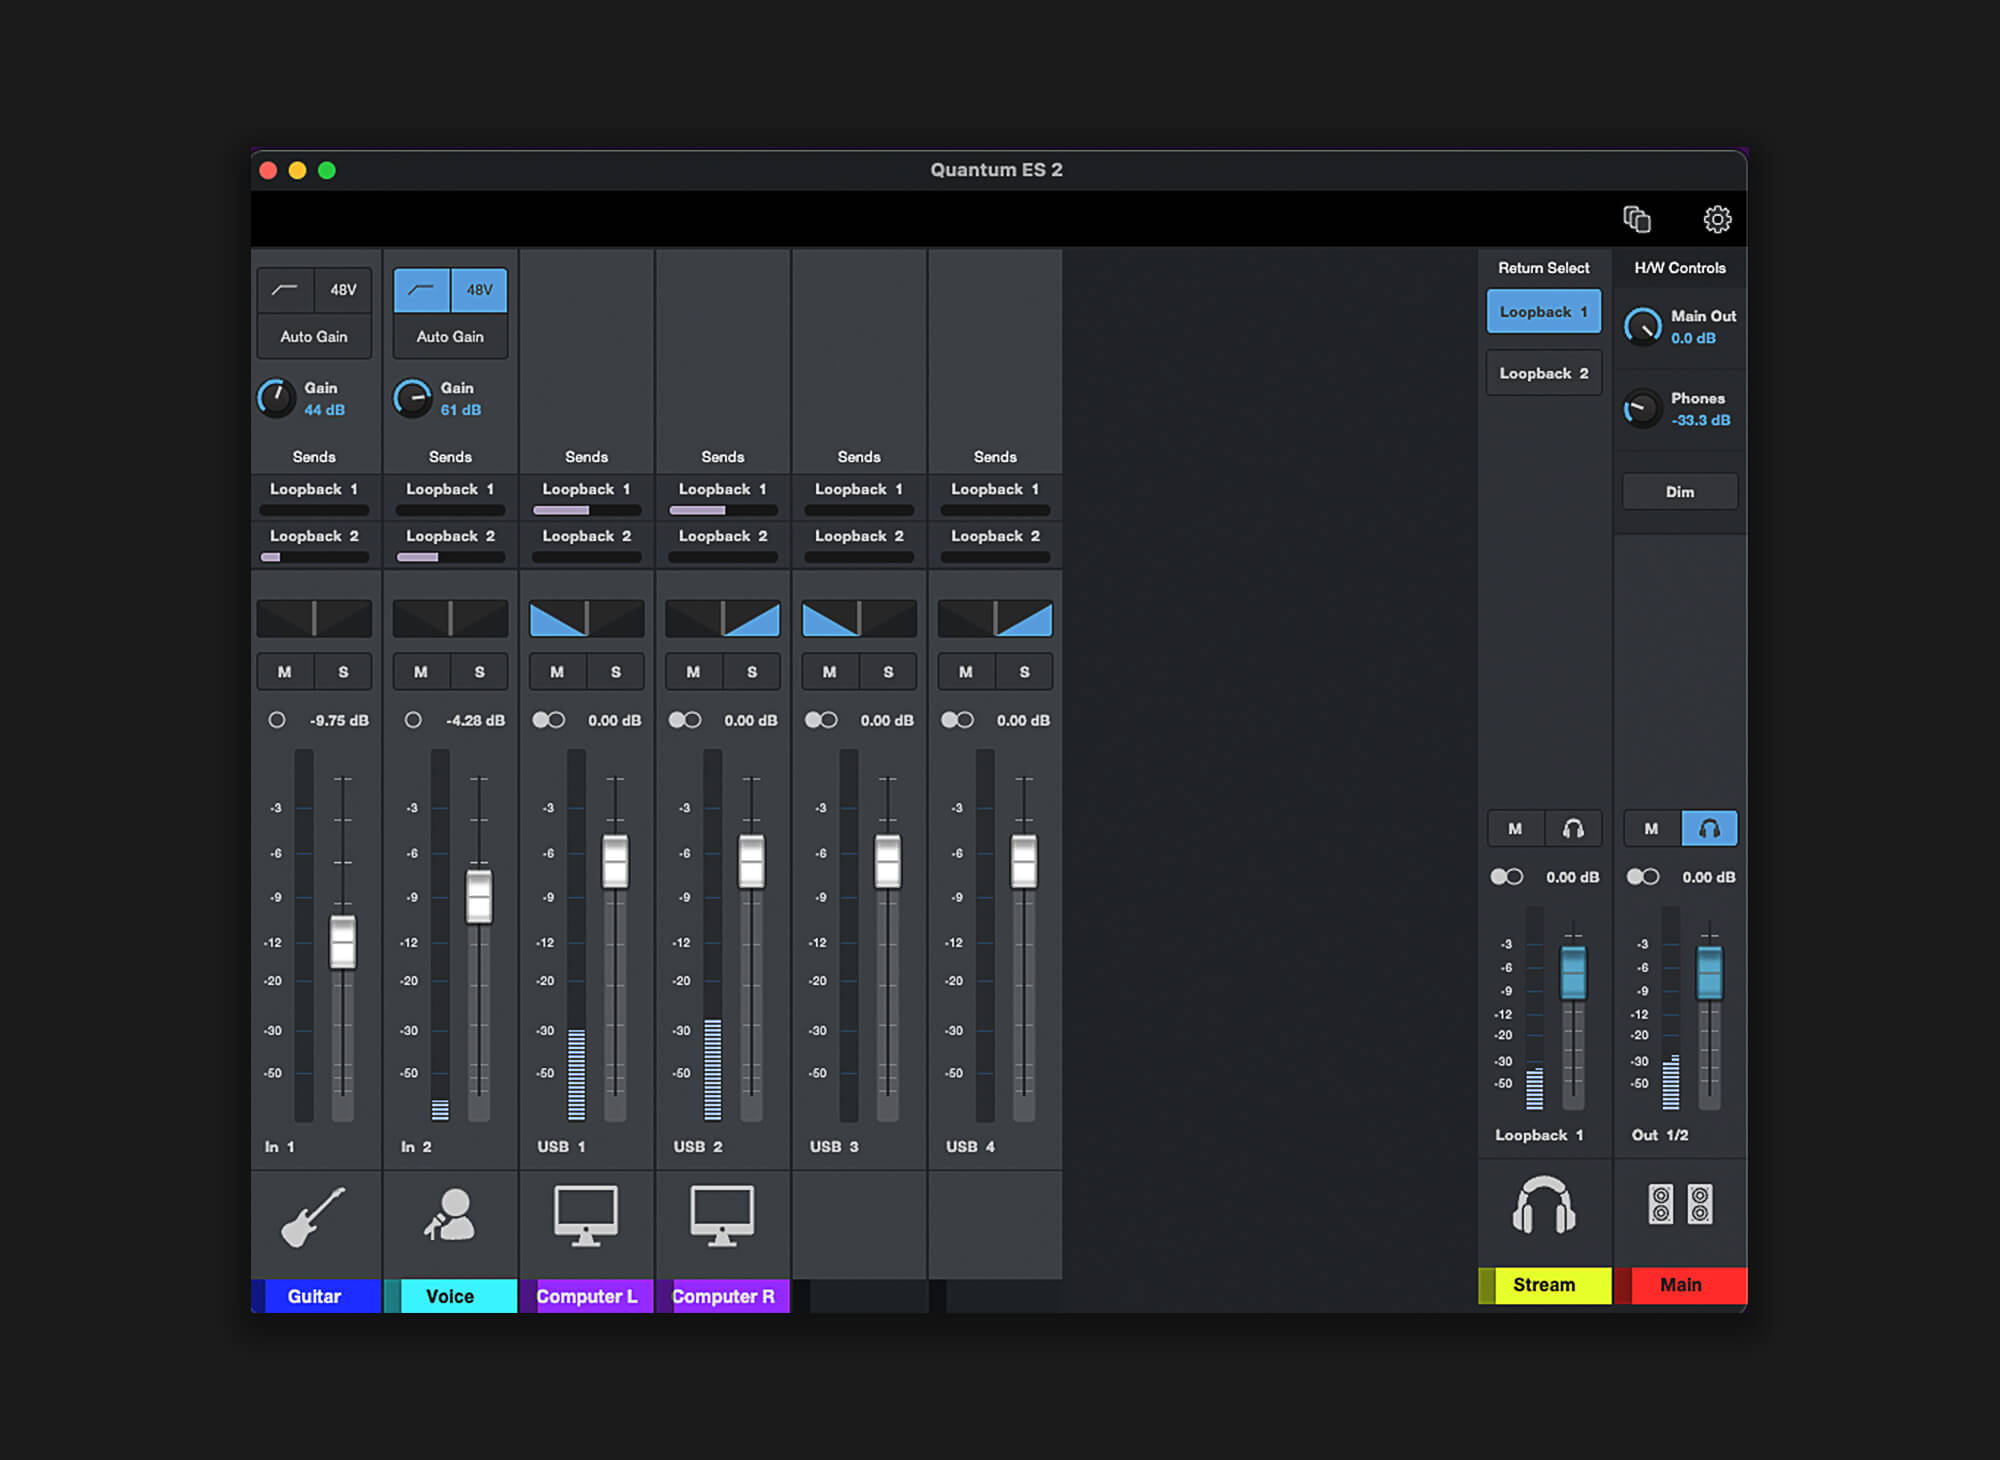Viewport: 2000px width, 1460px height.
Task: Click the scenes icon in the top toolbar
Action: click(x=1637, y=218)
